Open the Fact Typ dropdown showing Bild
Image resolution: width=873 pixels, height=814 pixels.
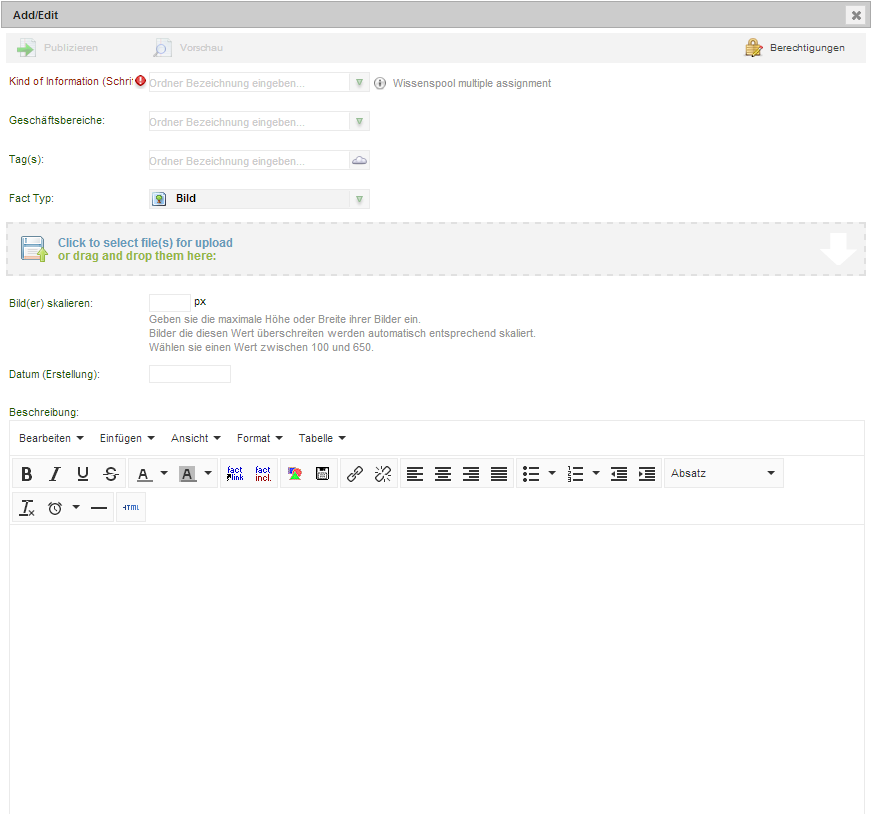(359, 198)
